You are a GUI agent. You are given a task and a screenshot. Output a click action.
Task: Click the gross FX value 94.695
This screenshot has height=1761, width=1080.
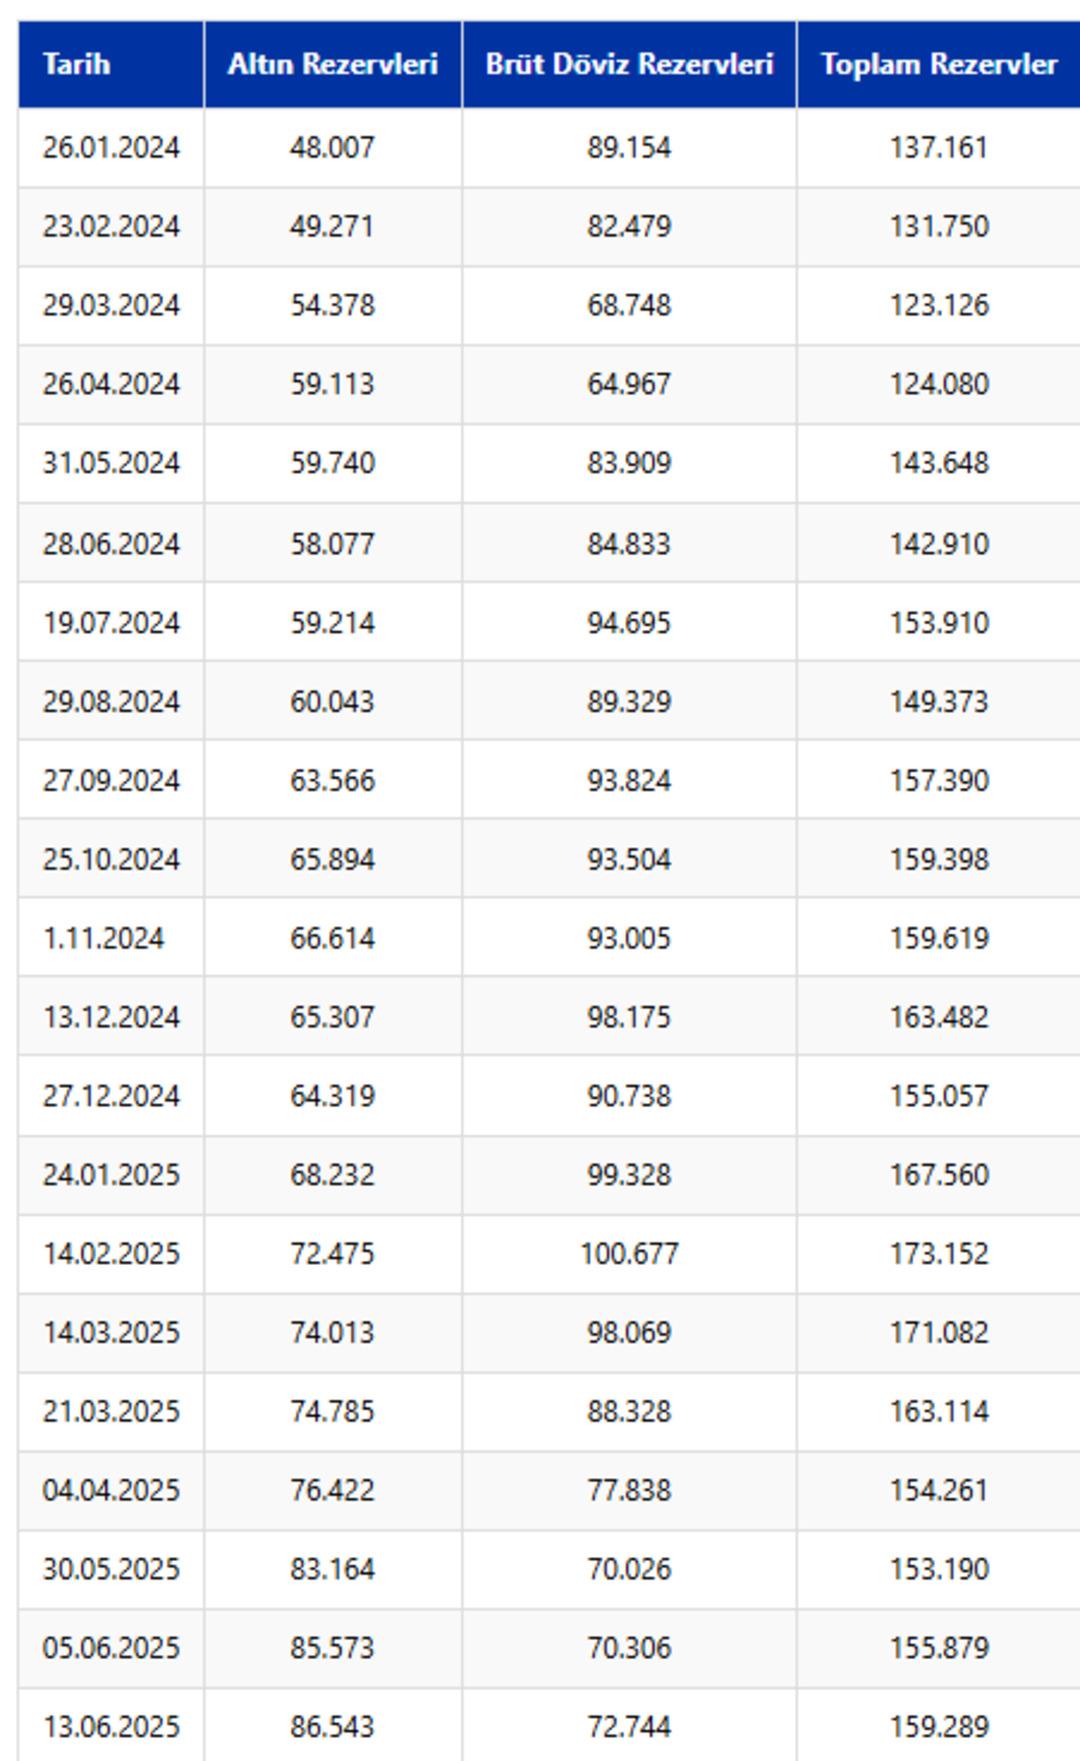coord(629,623)
